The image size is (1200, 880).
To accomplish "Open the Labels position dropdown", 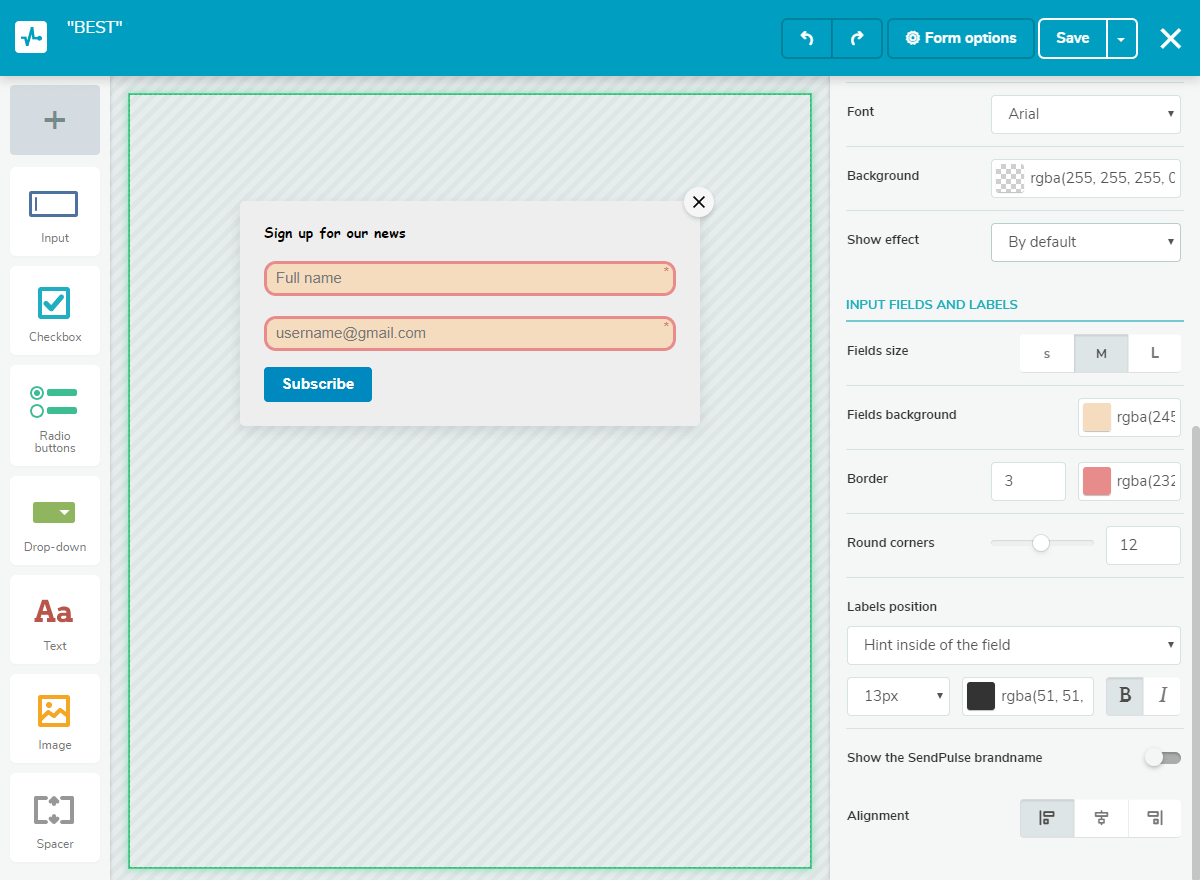I will pos(1013,645).
